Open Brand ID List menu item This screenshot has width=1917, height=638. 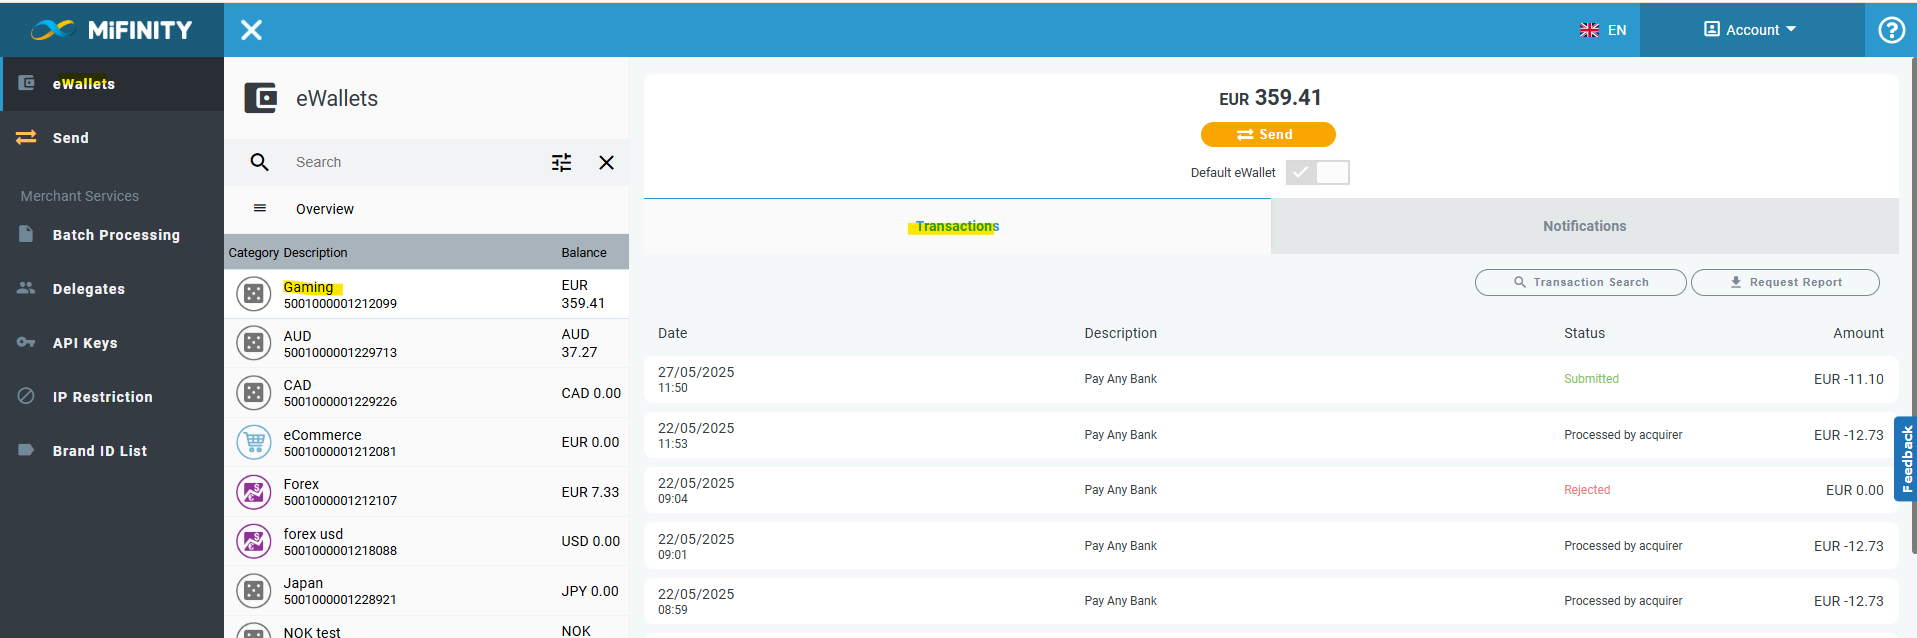click(112, 451)
